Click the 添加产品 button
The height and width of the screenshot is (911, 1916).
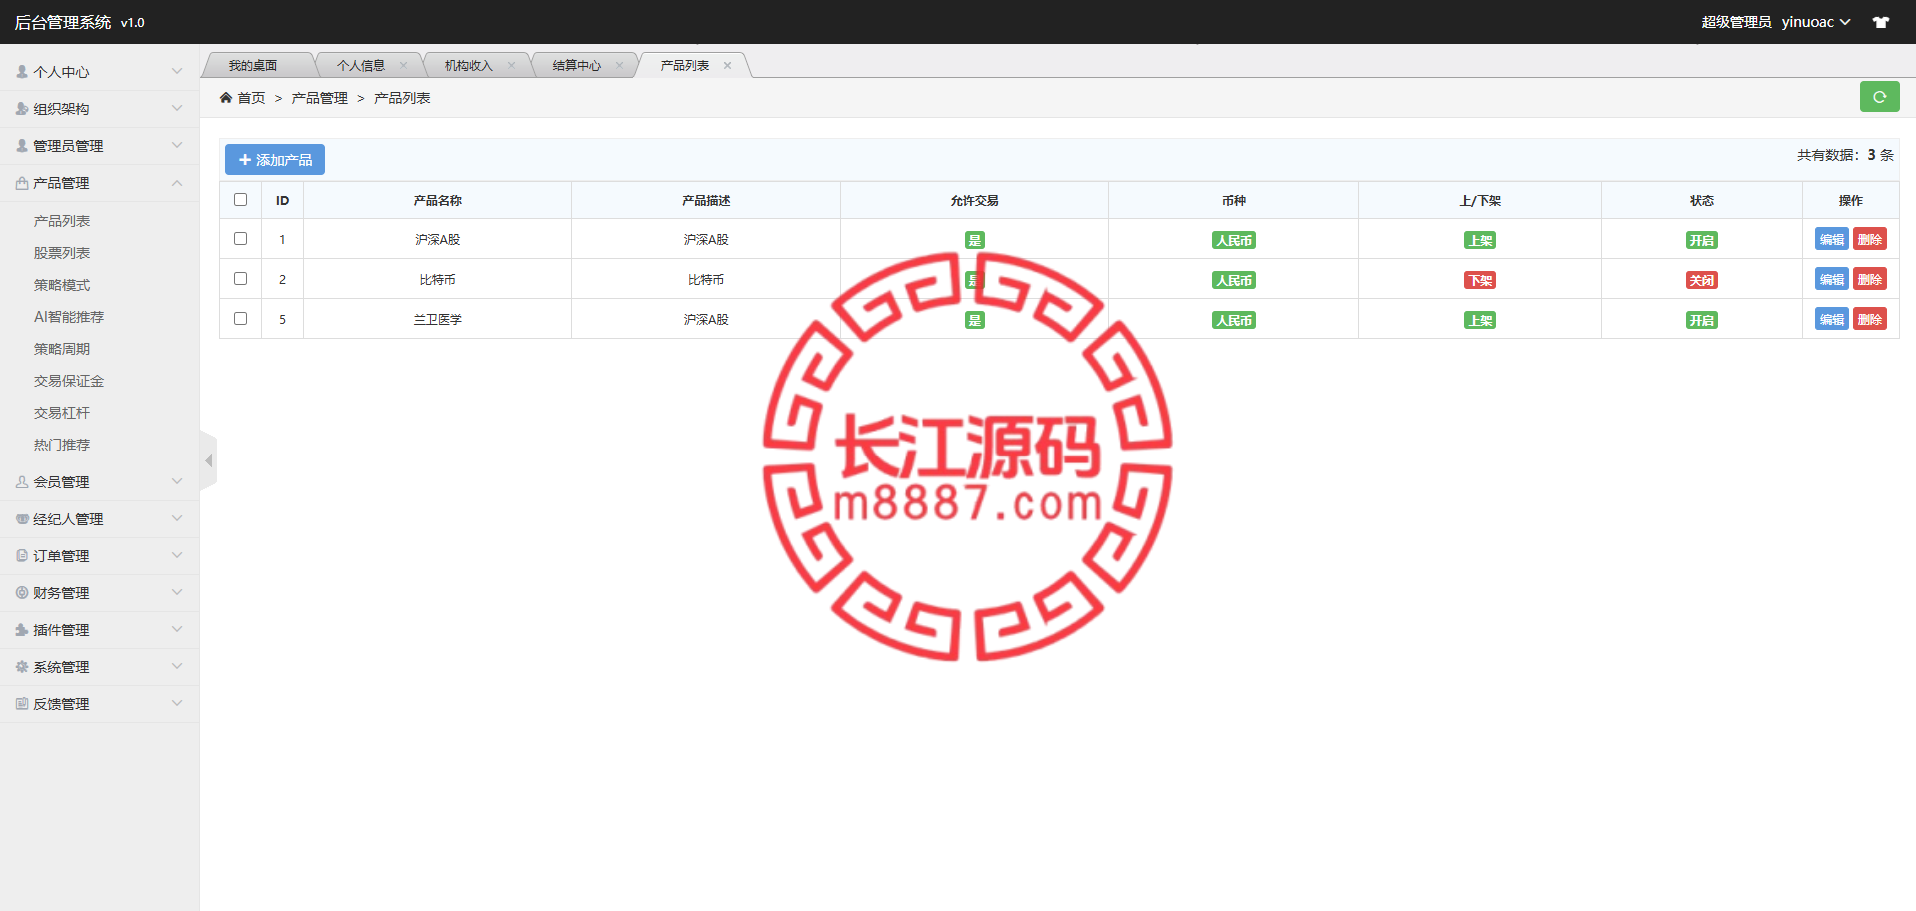coord(275,160)
